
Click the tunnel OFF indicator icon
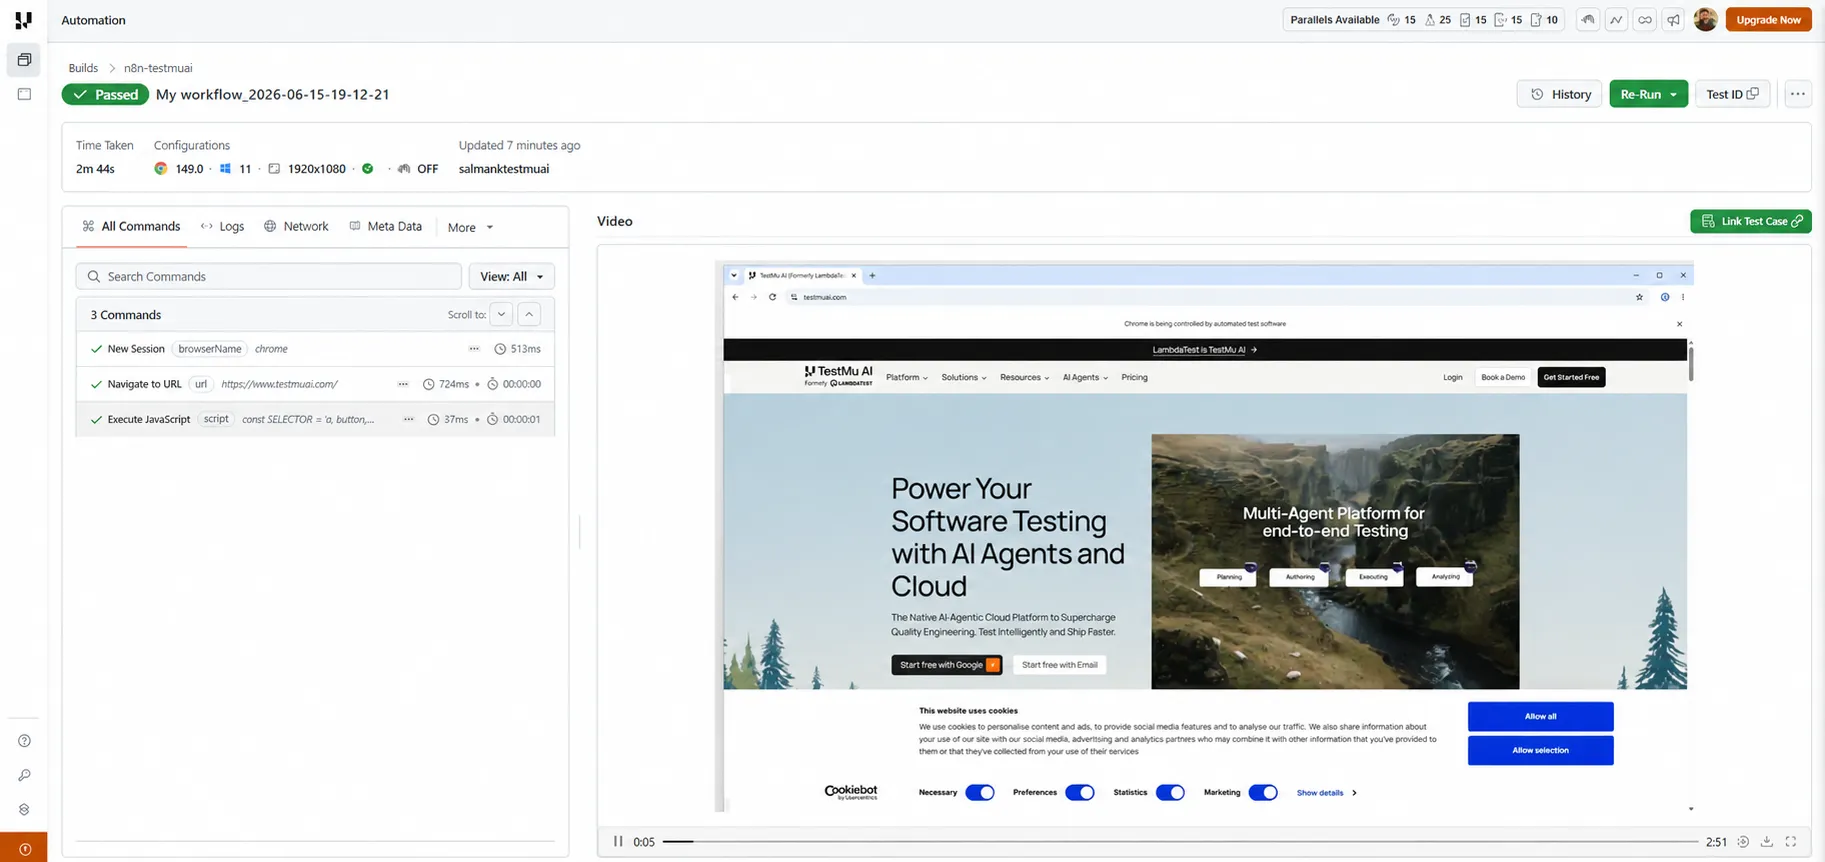click(404, 169)
